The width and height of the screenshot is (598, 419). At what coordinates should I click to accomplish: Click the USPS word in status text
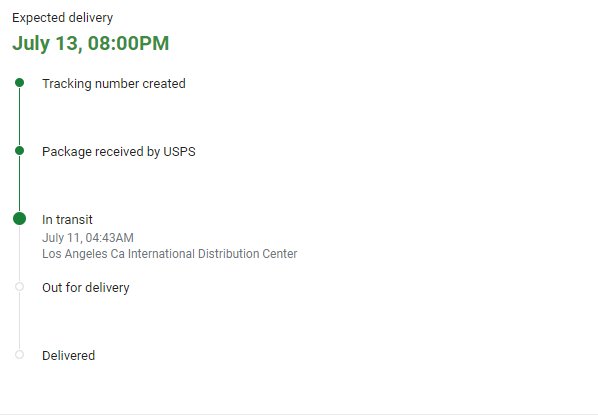[x=179, y=151]
